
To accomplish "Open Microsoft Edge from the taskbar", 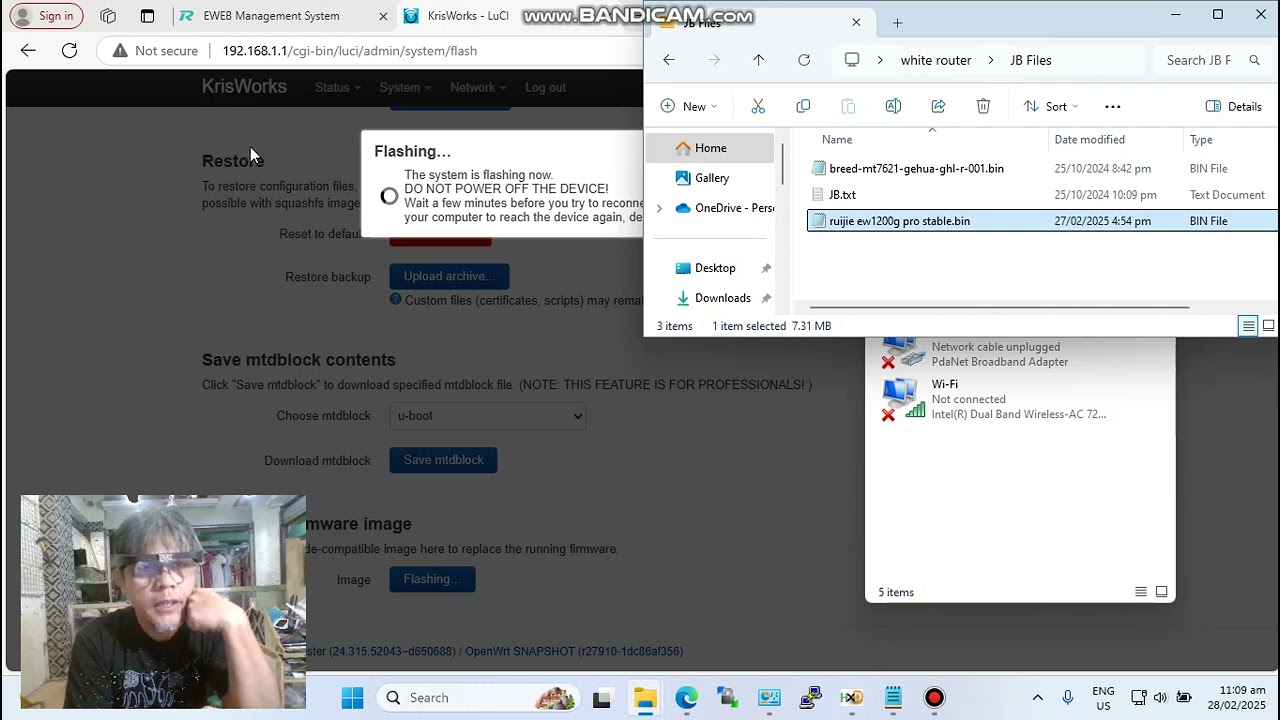I will [x=686, y=698].
